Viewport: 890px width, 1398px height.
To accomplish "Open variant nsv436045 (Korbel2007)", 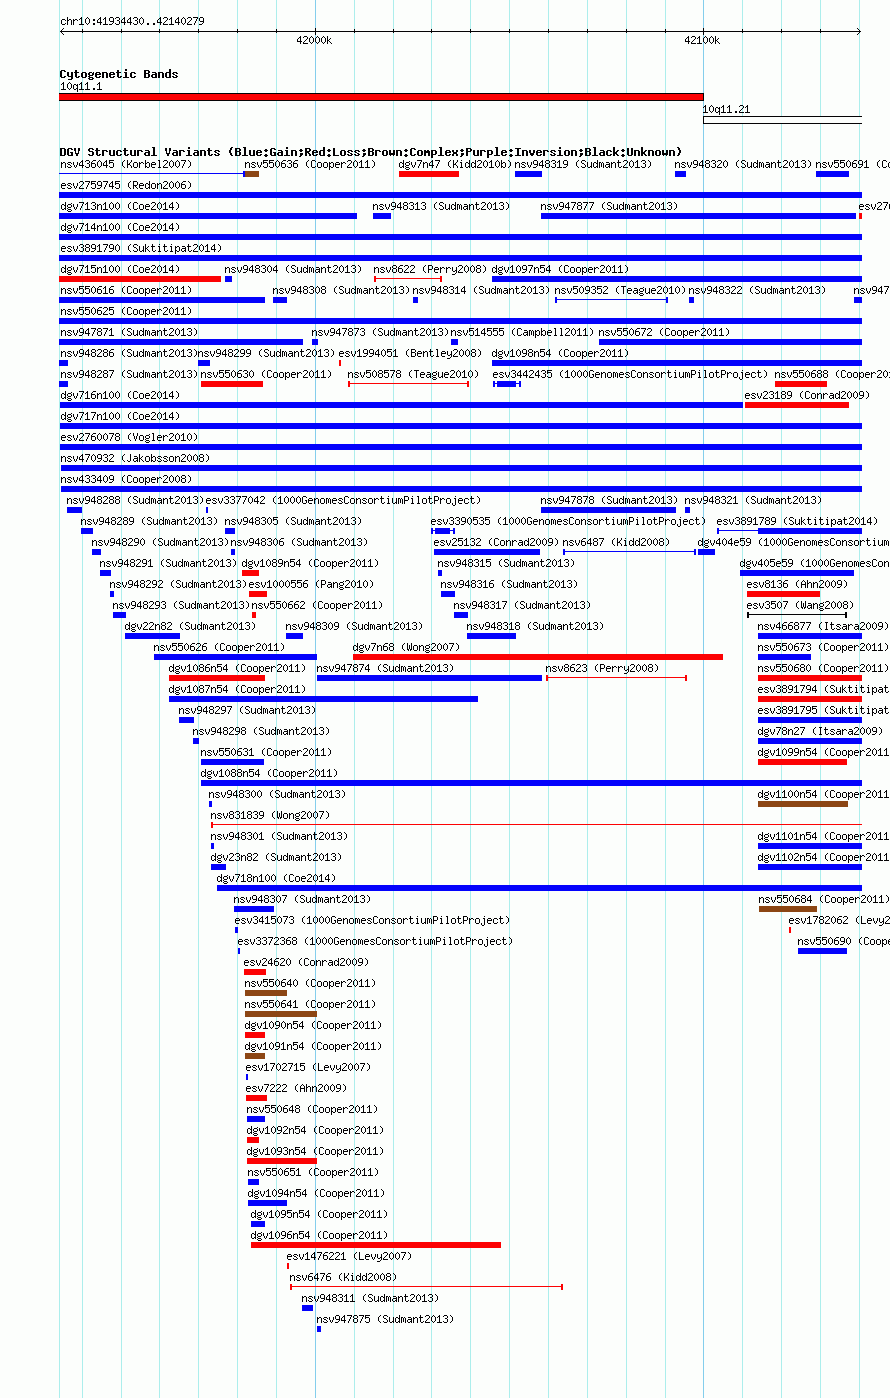I will (126, 164).
